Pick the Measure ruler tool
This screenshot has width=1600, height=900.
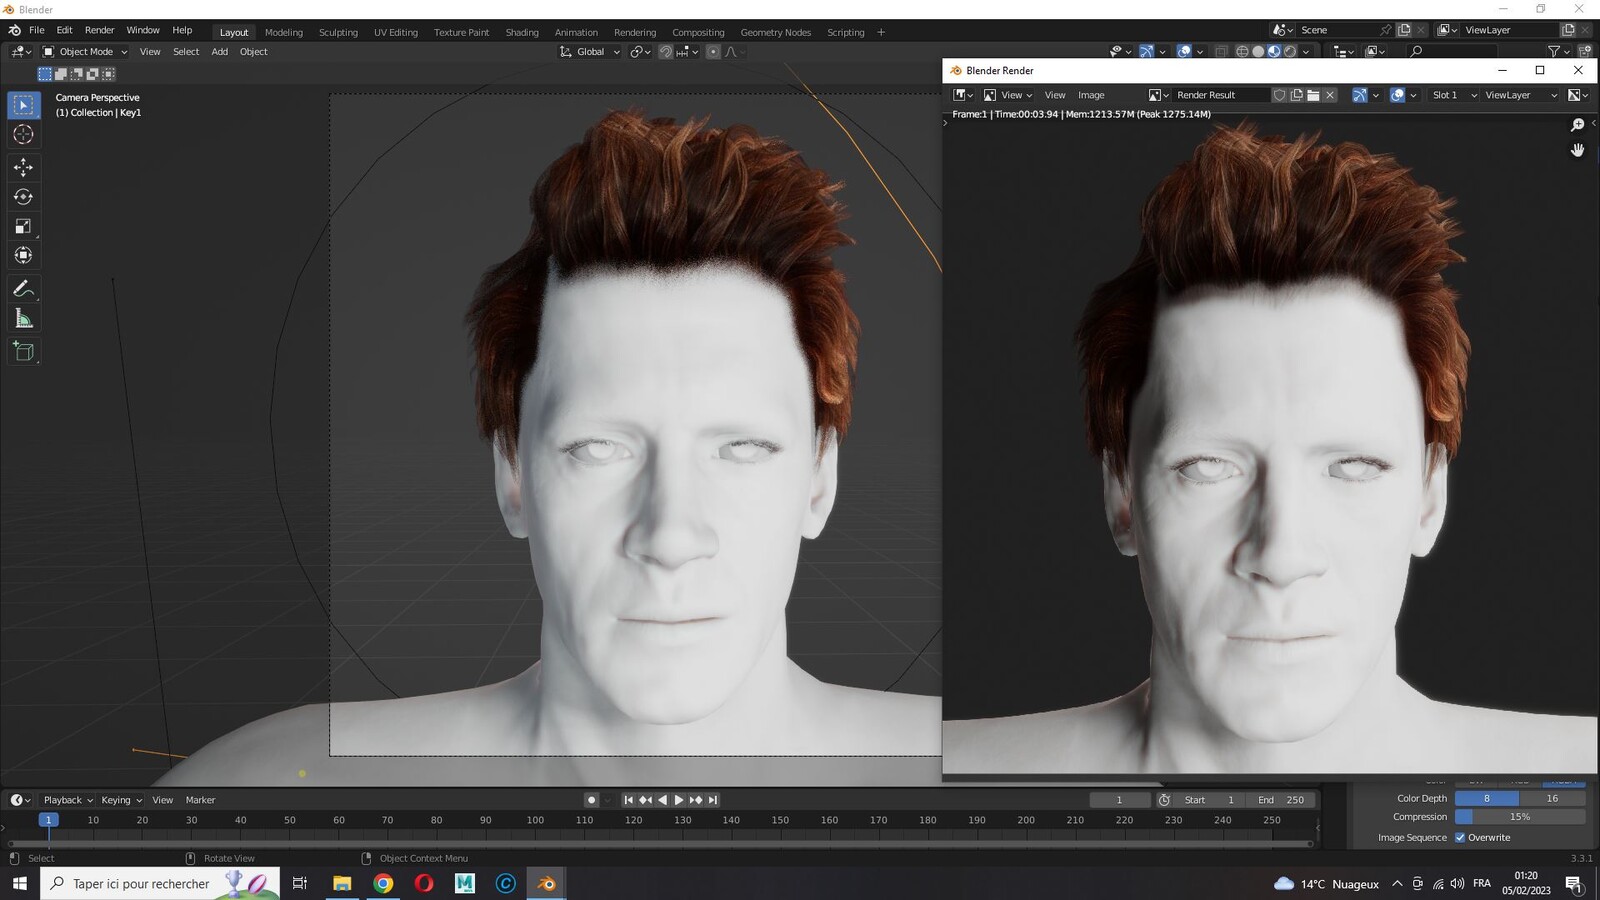tap(24, 319)
